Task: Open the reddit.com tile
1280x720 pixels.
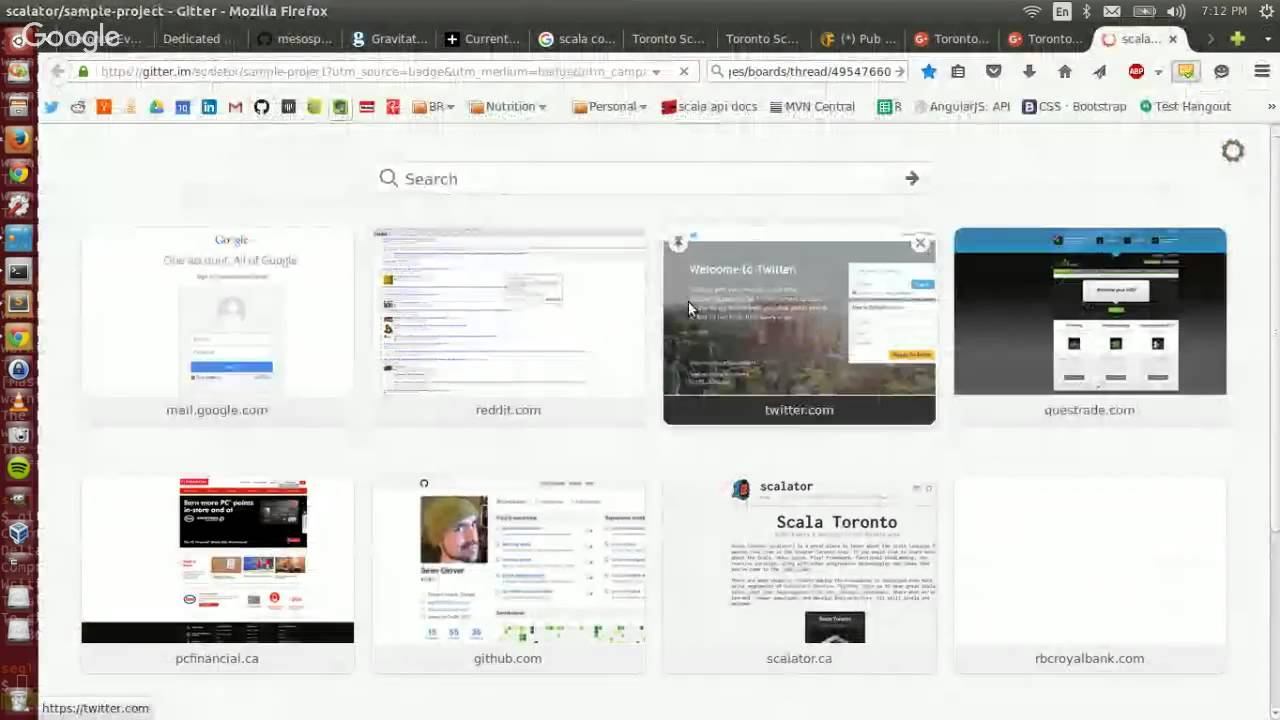Action: (508, 326)
